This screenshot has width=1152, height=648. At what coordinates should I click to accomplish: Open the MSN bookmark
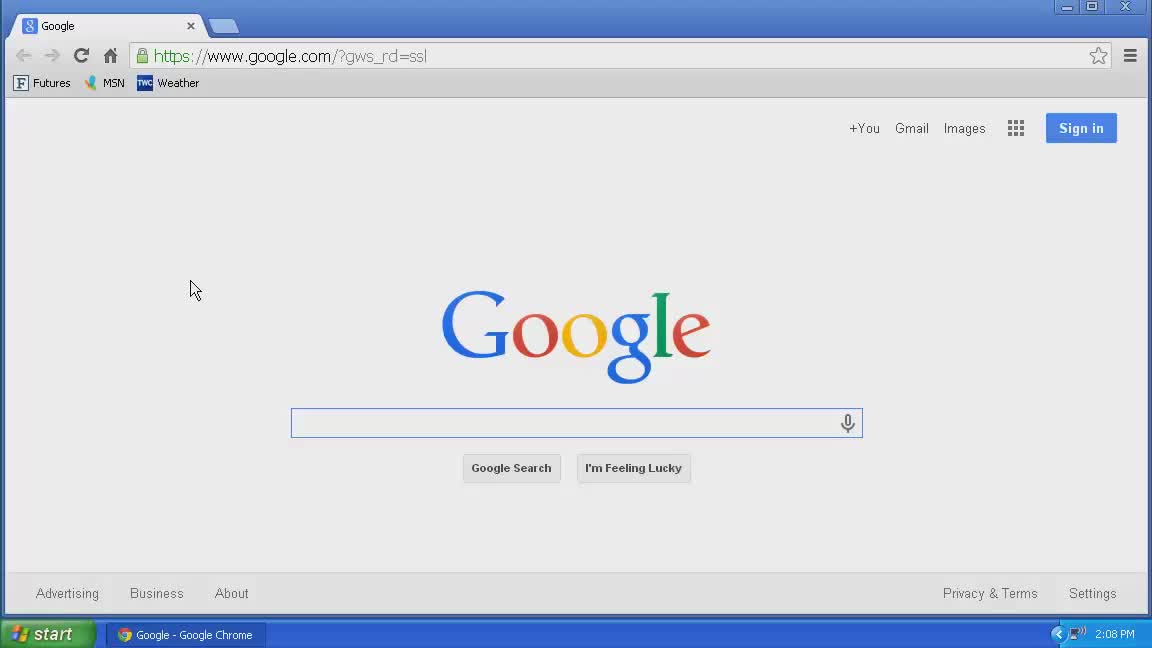click(x=104, y=83)
